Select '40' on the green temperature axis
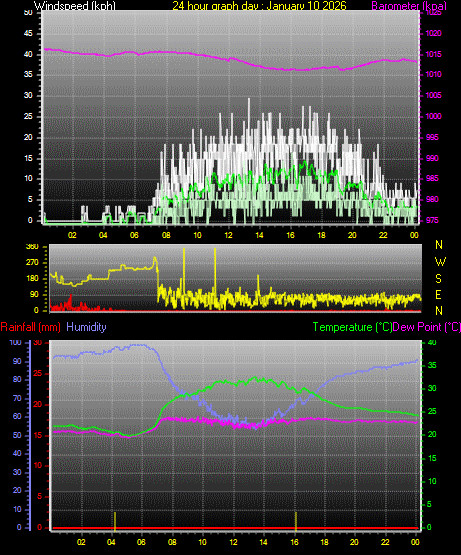Viewport: 461px width, 555px height. tap(432, 343)
